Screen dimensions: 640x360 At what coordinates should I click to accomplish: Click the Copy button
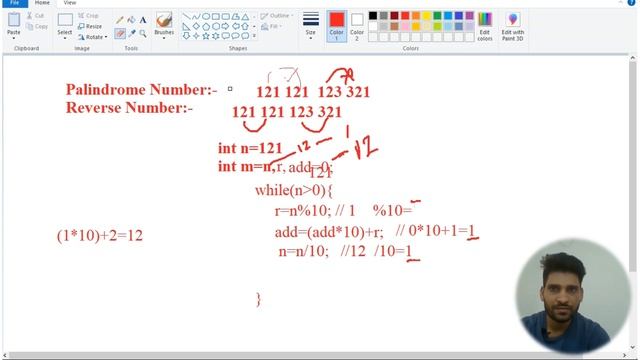37,27
